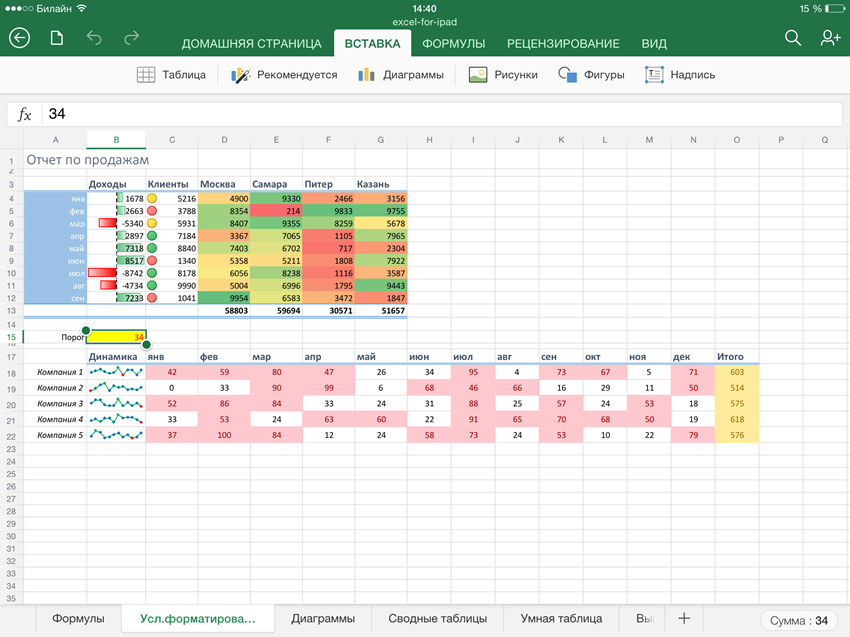Select the Питер cell with 9833
The width and height of the screenshot is (850, 637).
[x=329, y=211]
